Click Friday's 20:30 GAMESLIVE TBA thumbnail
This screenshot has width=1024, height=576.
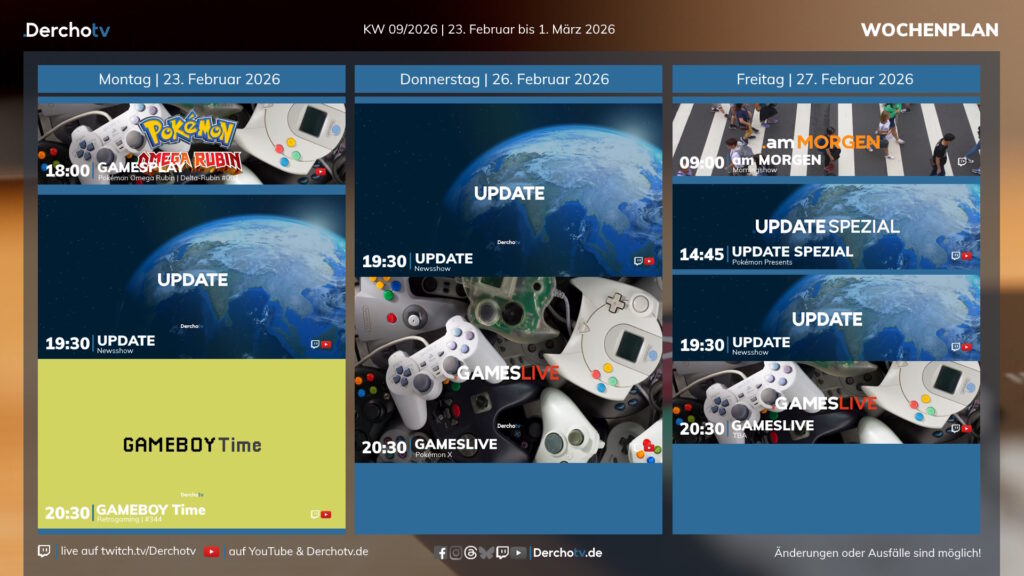click(x=826, y=402)
